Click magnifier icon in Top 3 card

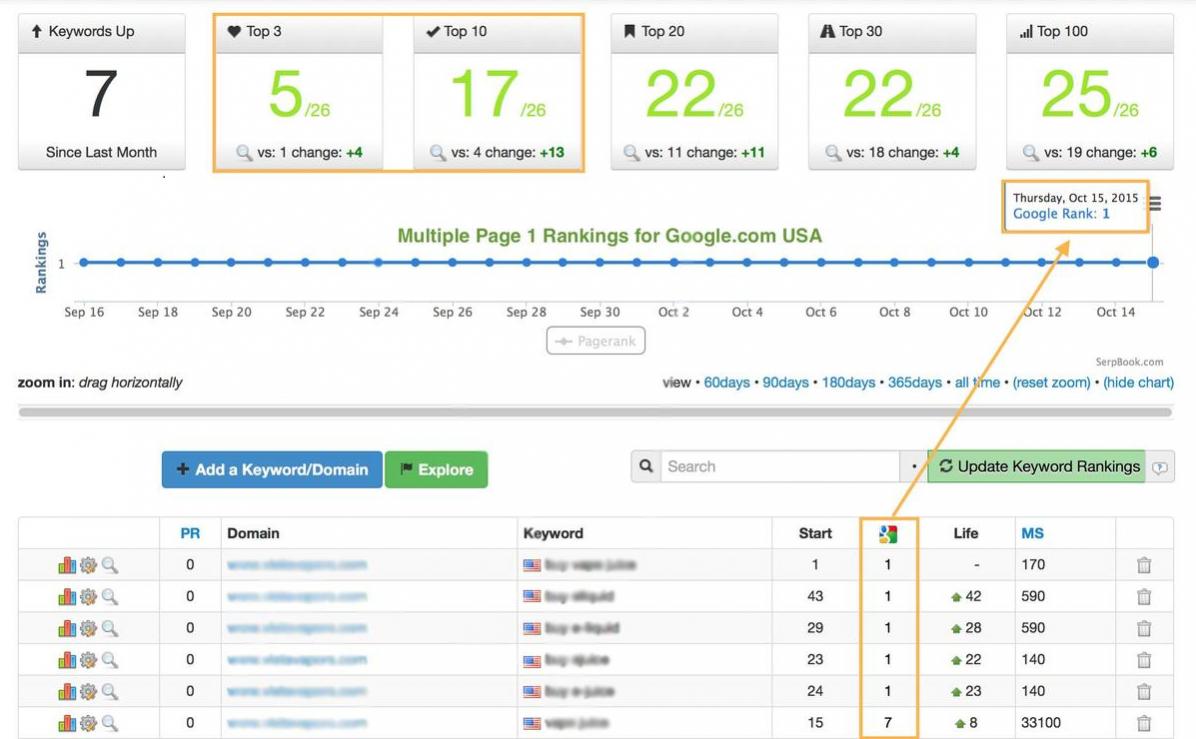tap(244, 153)
